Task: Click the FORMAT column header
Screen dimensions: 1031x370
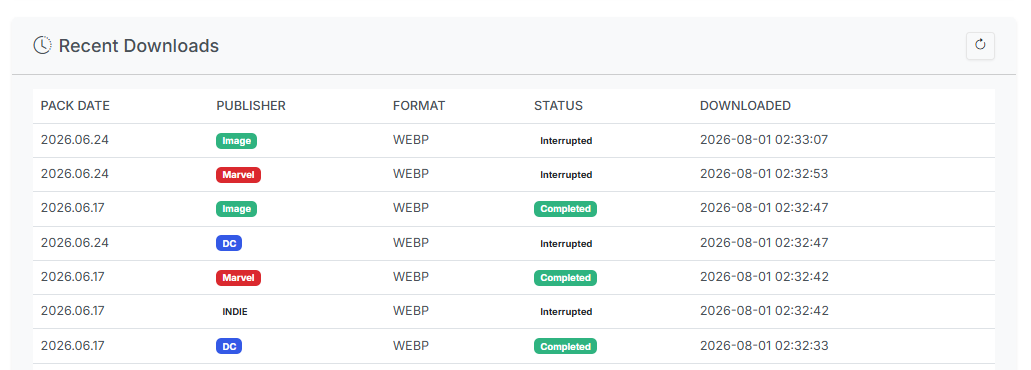Action: pyautogui.click(x=419, y=106)
